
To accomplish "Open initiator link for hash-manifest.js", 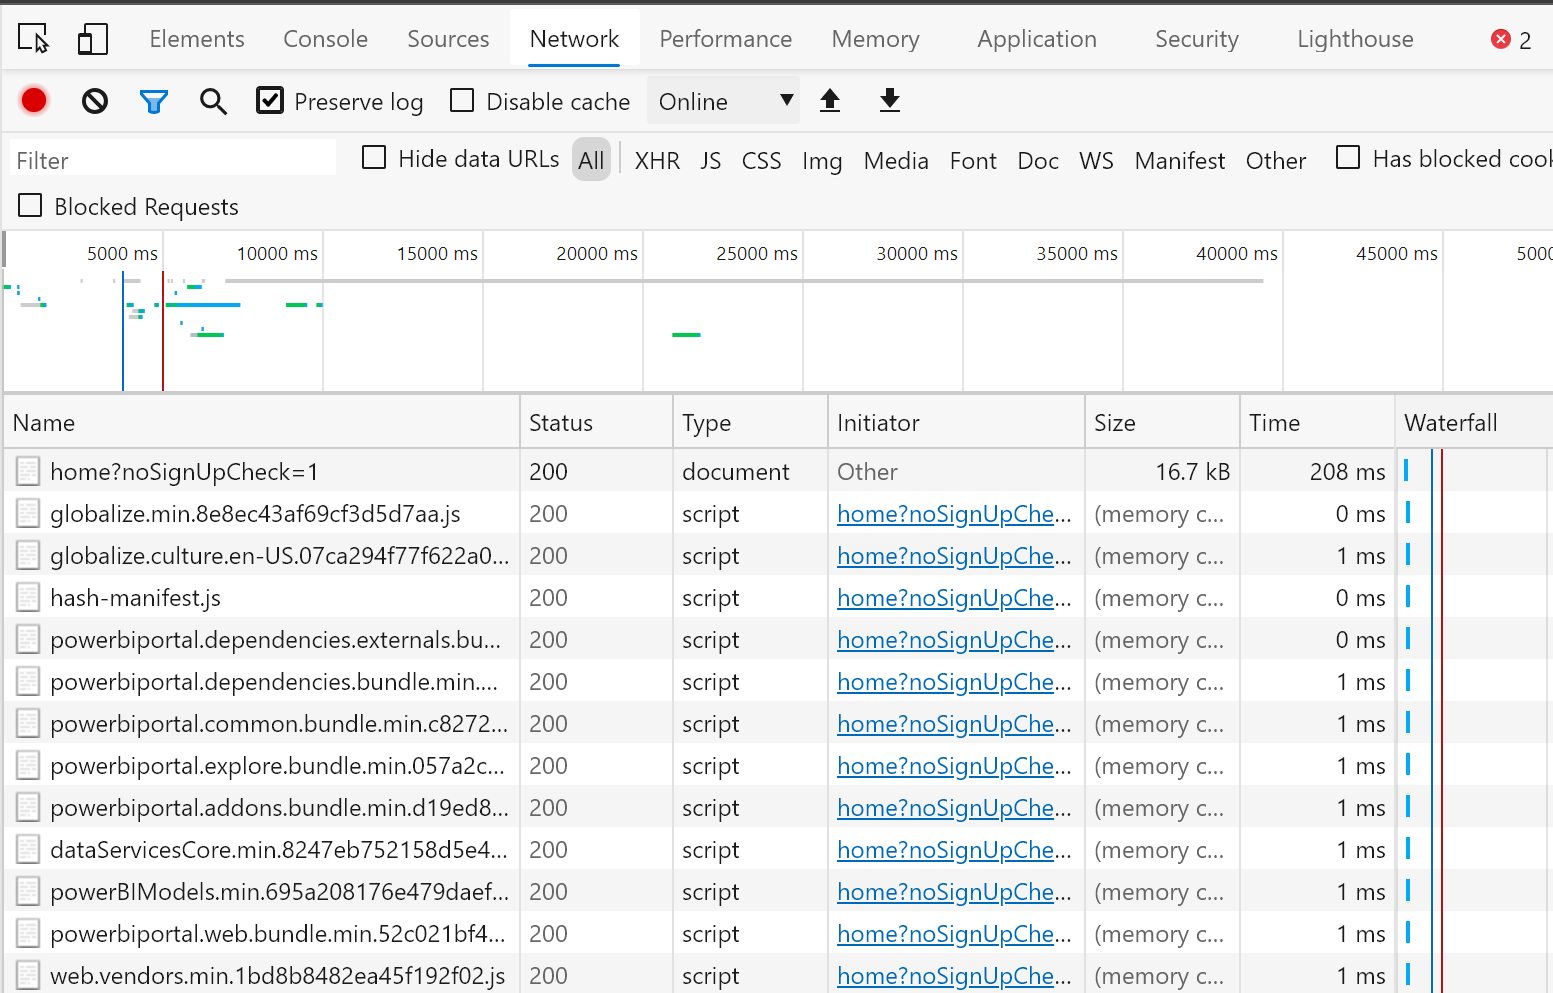I will (953, 598).
